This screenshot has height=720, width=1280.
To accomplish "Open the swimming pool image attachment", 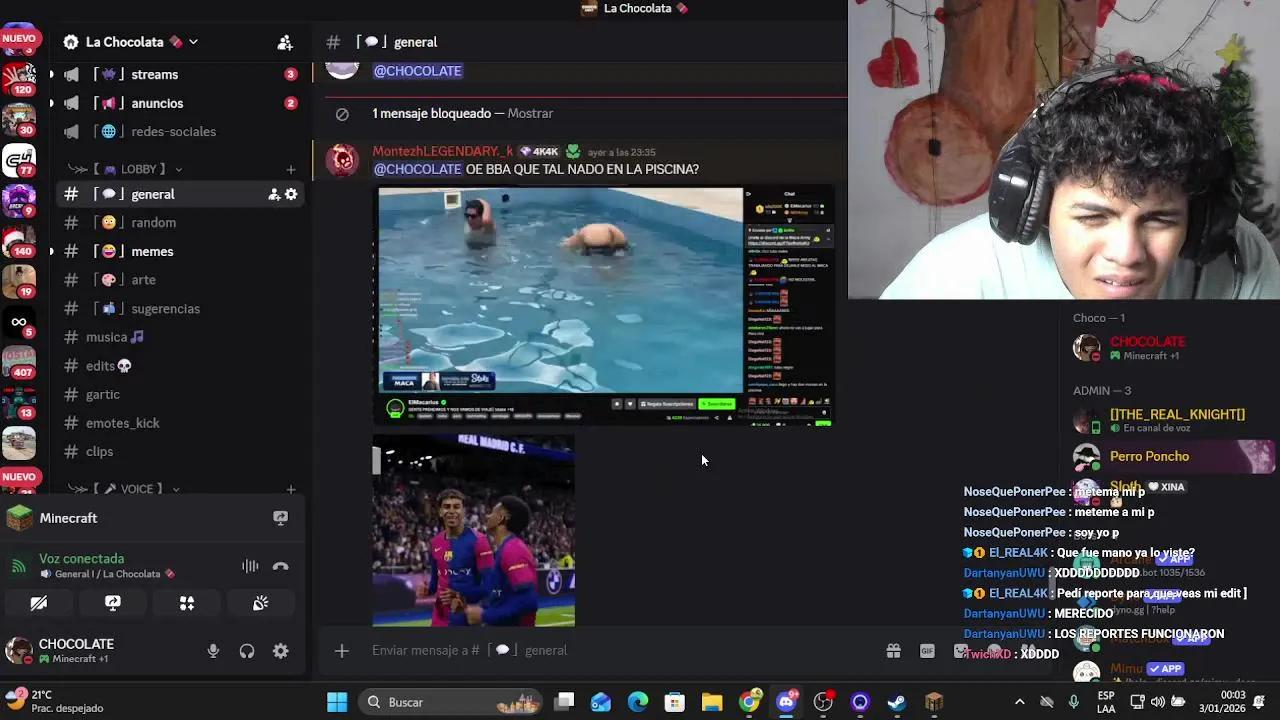I will coord(605,307).
